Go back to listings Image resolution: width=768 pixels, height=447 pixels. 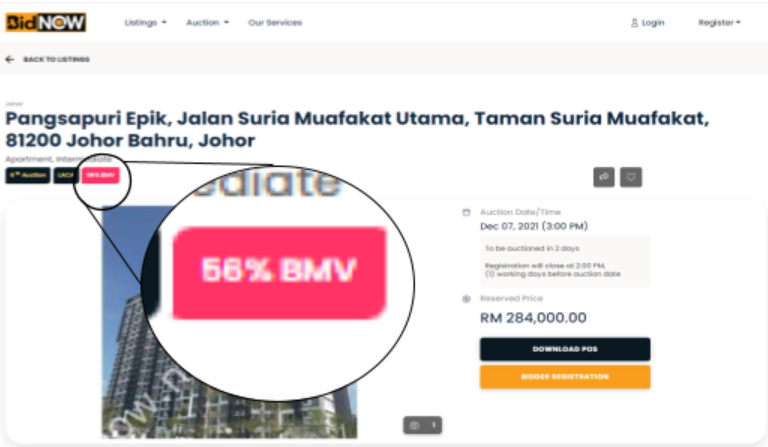56,59
